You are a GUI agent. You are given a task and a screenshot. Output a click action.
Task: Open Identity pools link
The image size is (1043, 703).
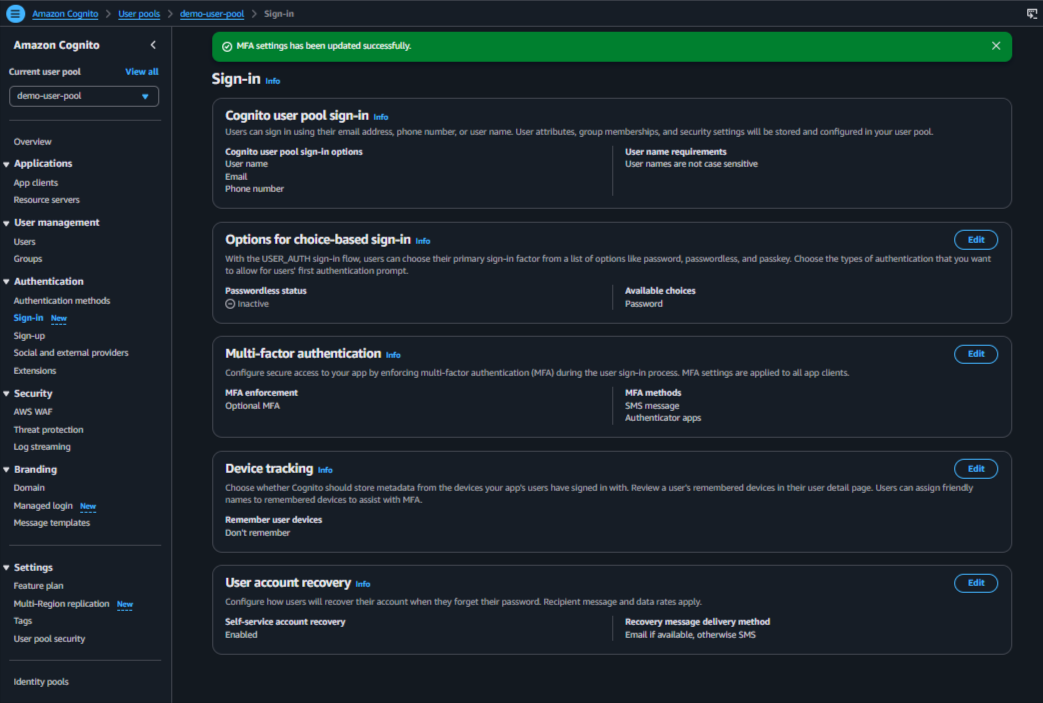(41, 682)
